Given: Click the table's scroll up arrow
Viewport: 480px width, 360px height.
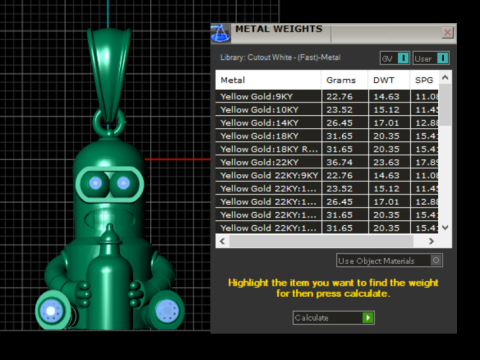Looking at the screenshot, I should [x=445, y=78].
